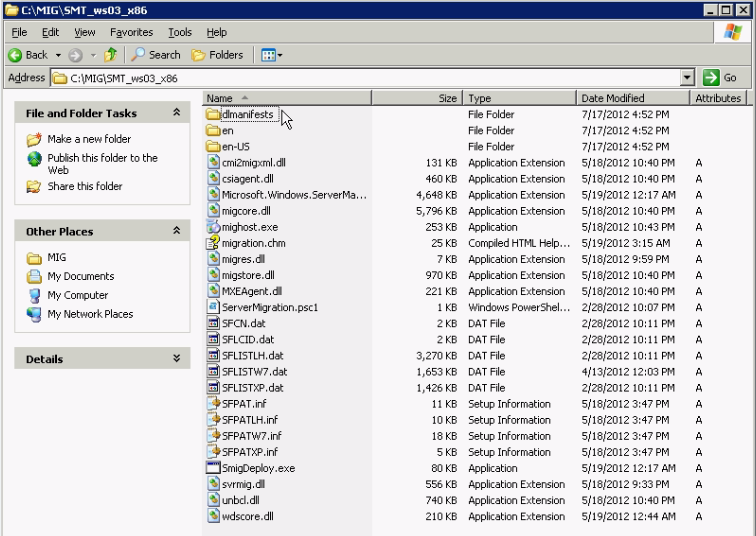The height and width of the screenshot is (536, 756).
Task: Select csiagent.dll file icon
Action: pos(213,178)
